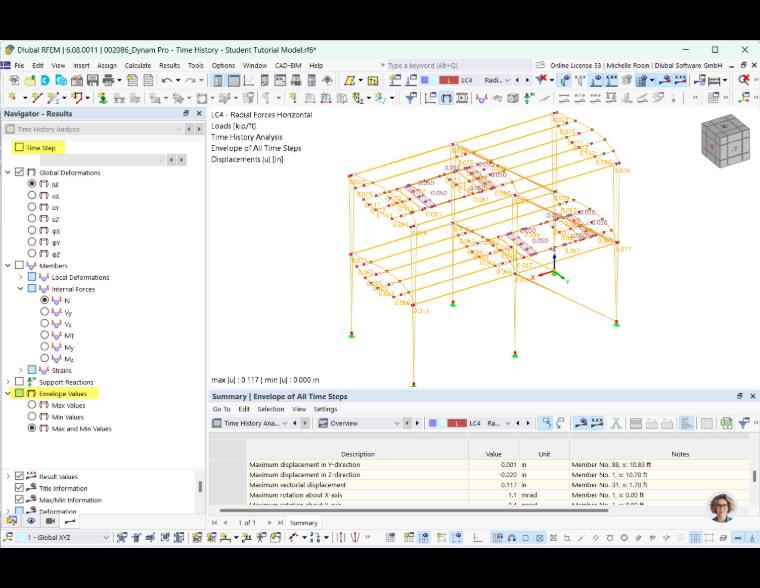The width and height of the screenshot is (760, 588).
Task: Check the Support Reactions checkbox
Action: tap(19, 381)
